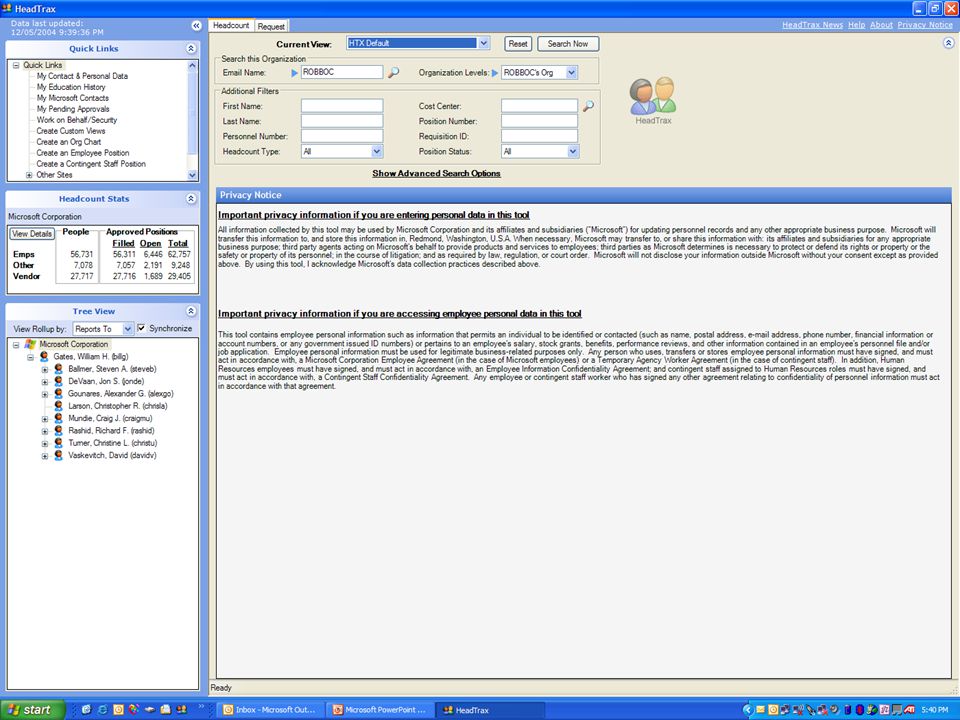Open the About link
The width and height of the screenshot is (960, 720).
coord(881,25)
